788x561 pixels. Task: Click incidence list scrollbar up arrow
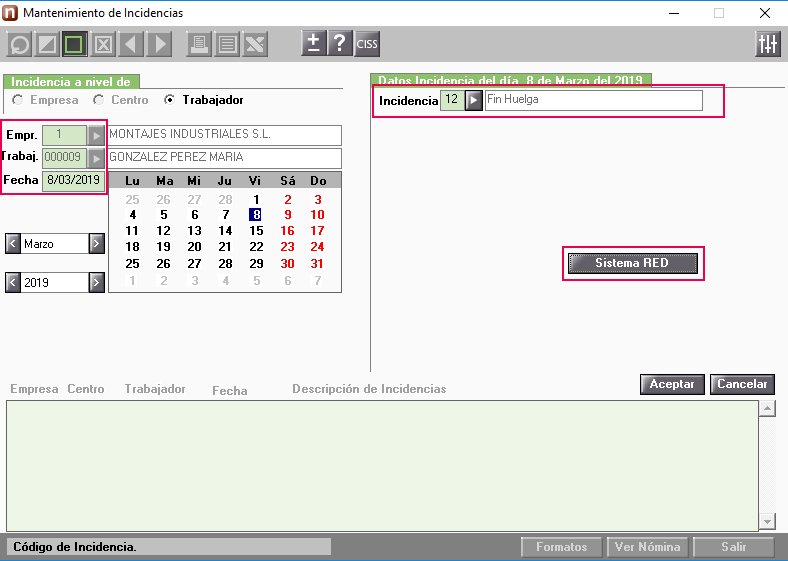tap(767, 409)
